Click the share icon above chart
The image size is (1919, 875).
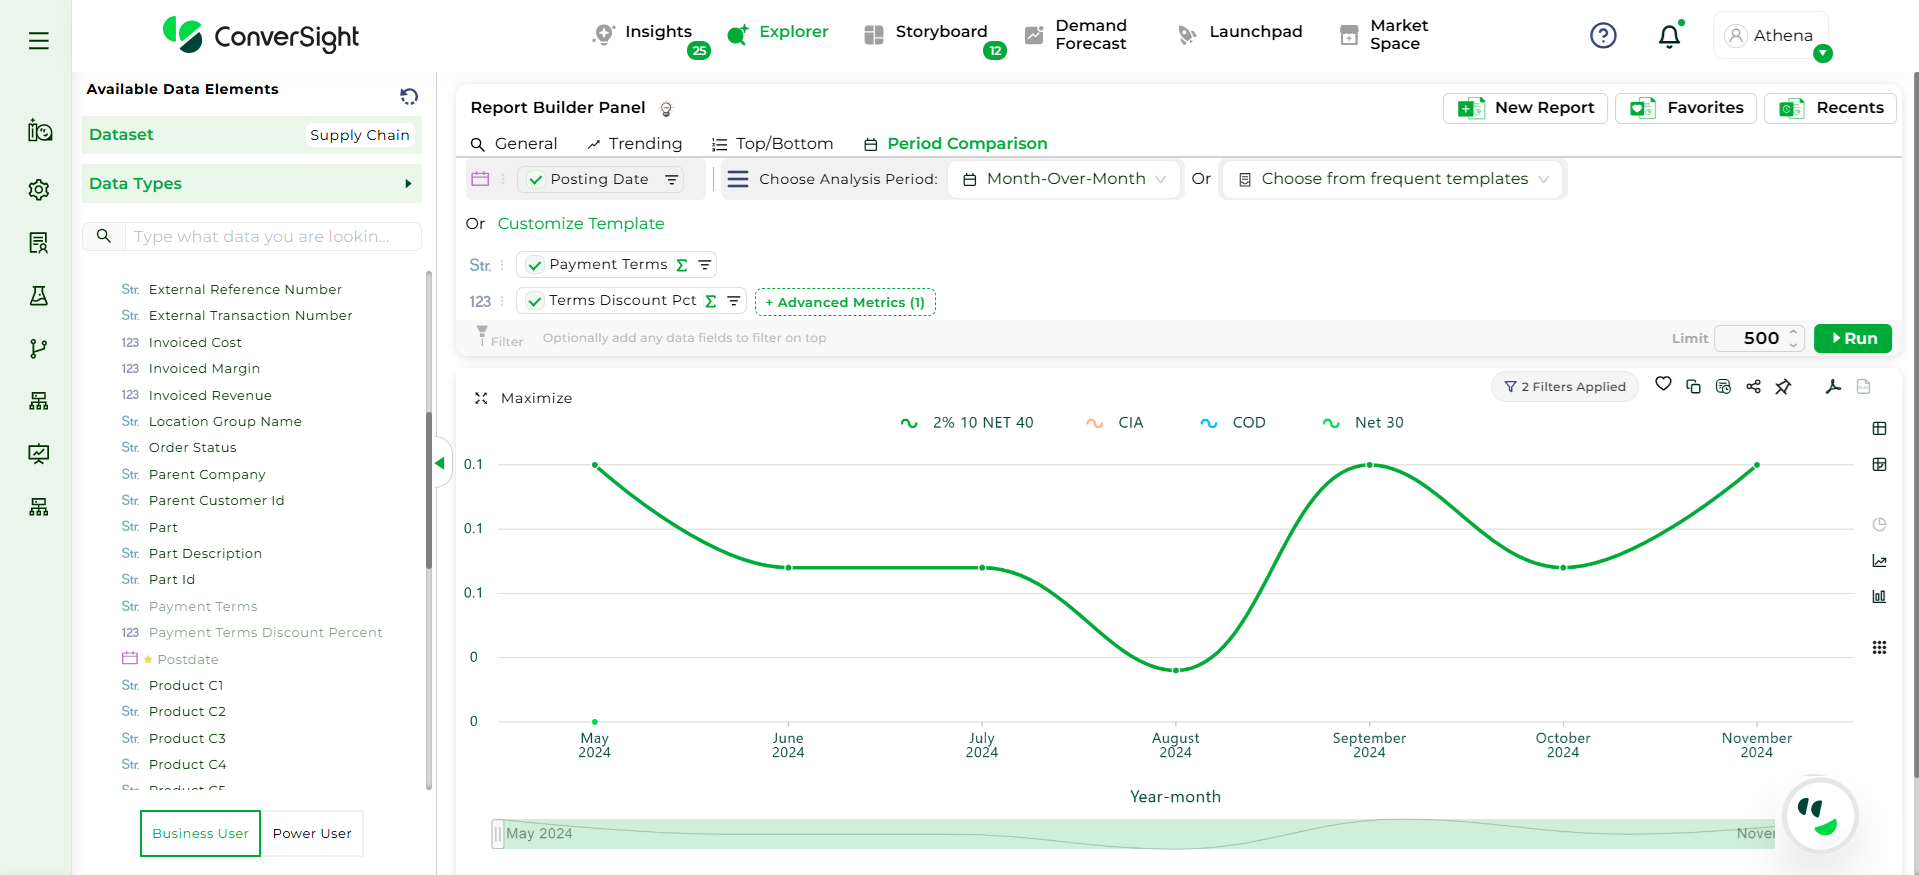(1753, 387)
